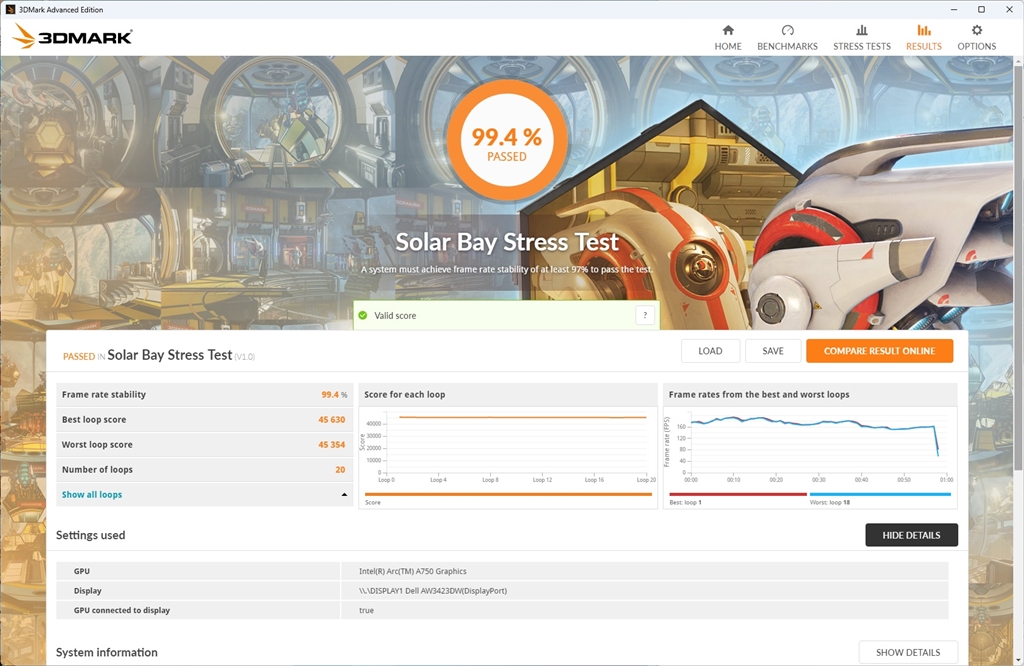
Task: Click the 3DMark logo
Action: pyautogui.click(x=73, y=38)
